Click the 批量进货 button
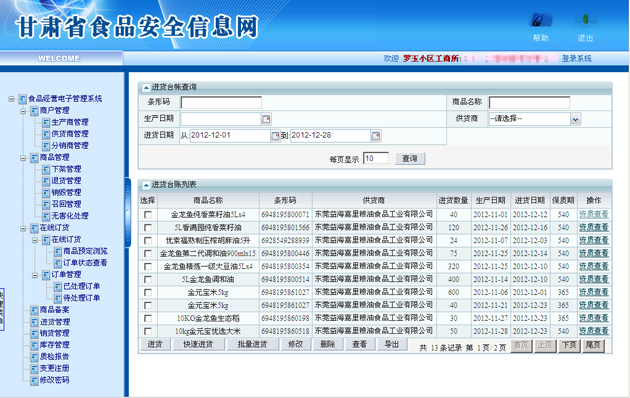 [252, 344]
